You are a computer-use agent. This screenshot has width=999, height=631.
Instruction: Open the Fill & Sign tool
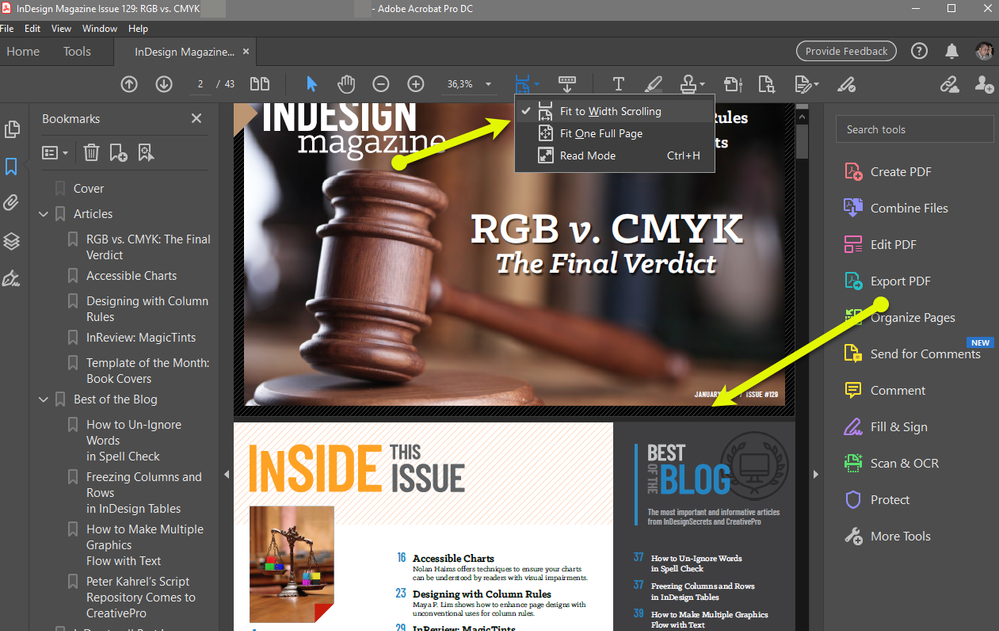click(886, 427)
